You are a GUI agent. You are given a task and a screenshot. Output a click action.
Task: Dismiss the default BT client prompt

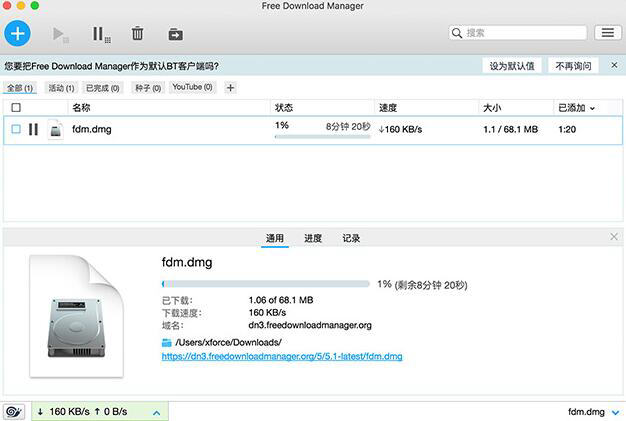click(614, 65)
